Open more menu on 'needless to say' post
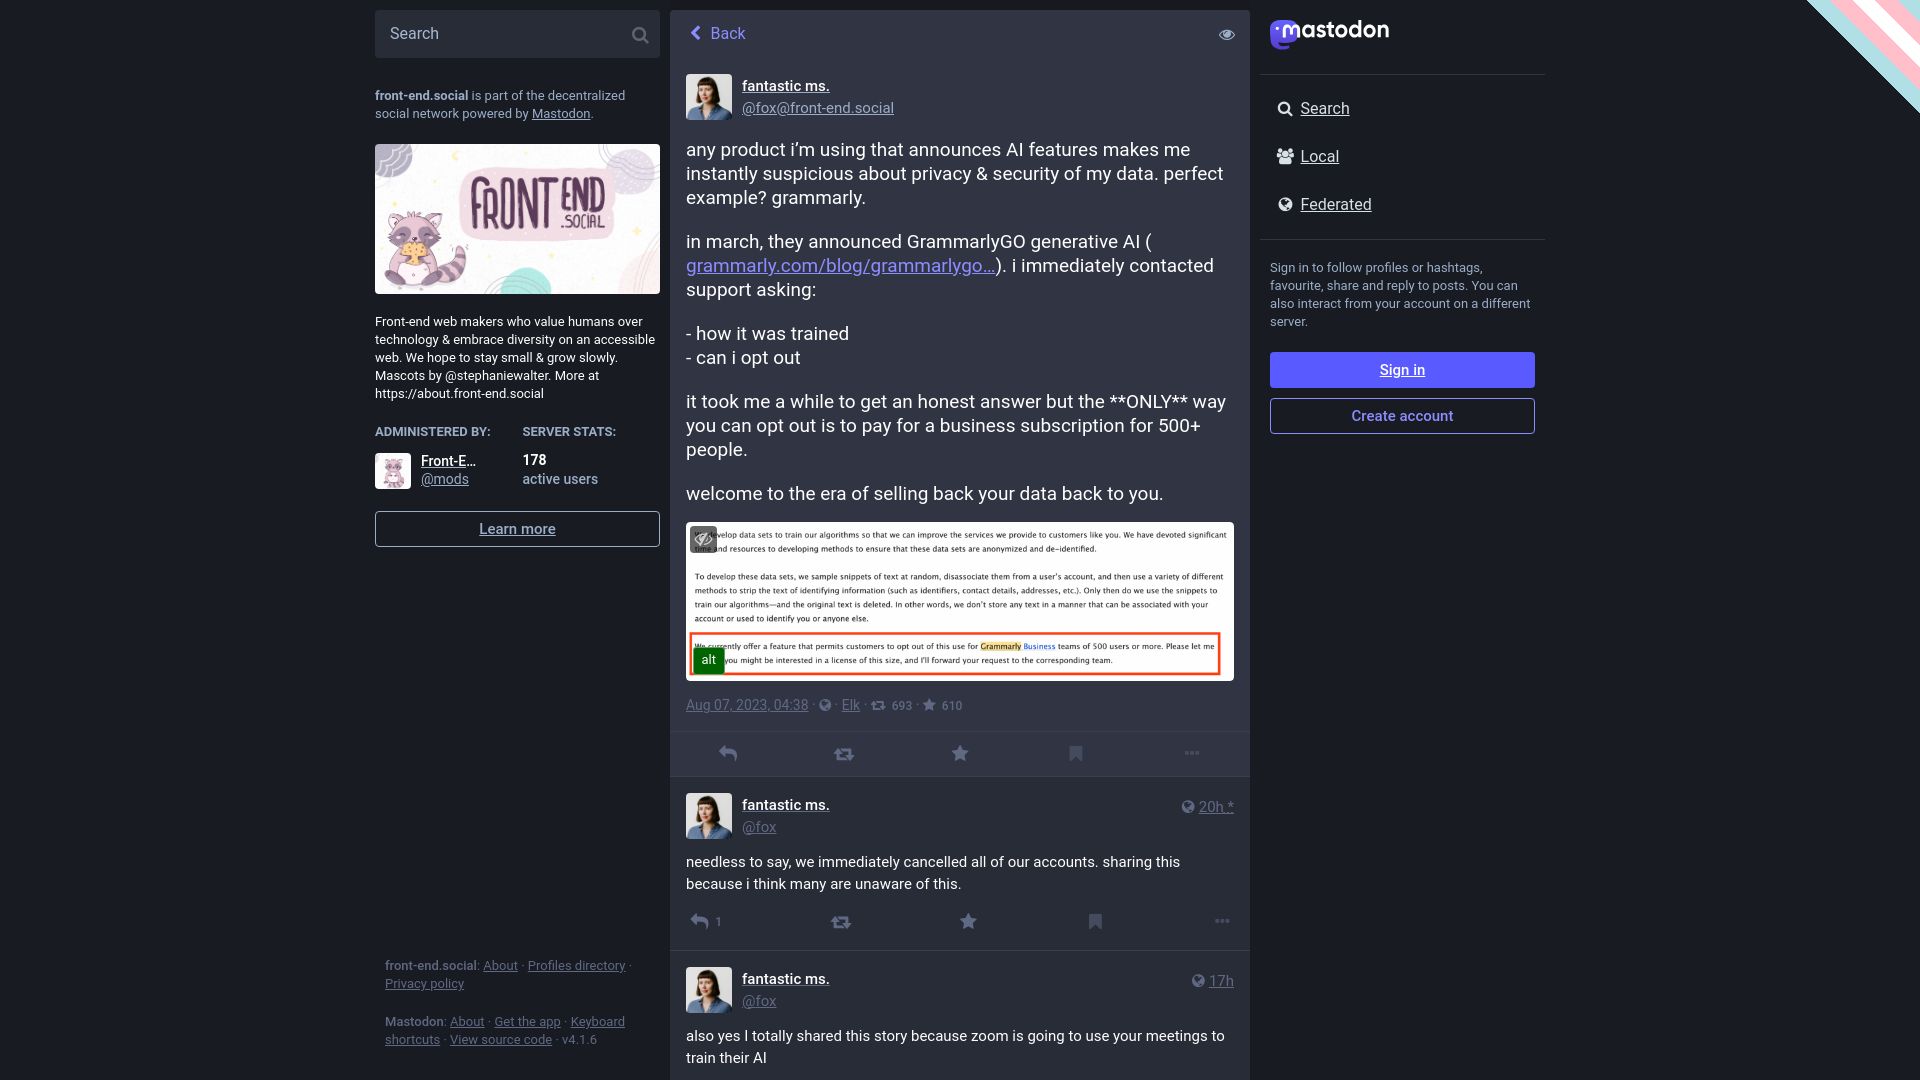Viewport: 1920px width, 1080px height. point(1222,922)
